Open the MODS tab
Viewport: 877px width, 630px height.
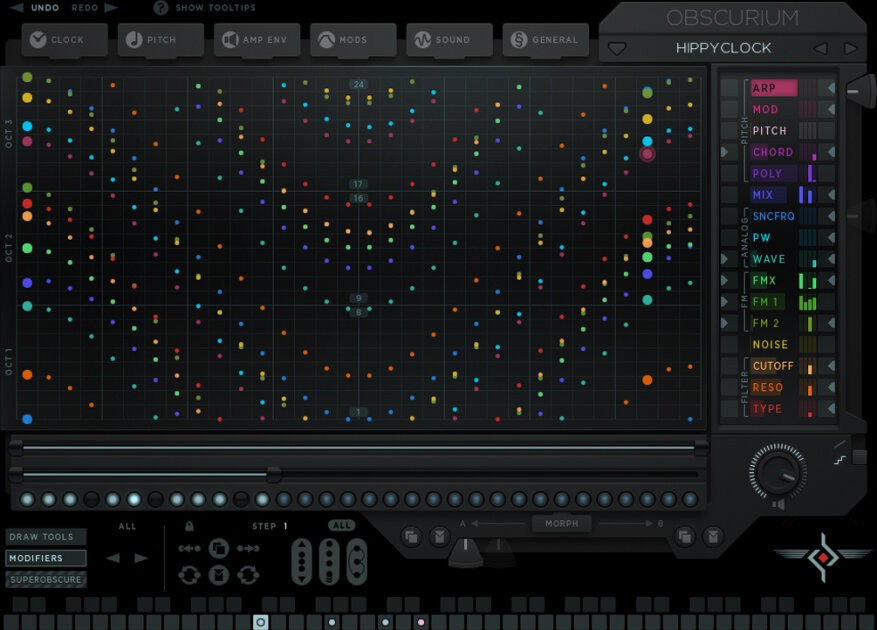point(353,40)
